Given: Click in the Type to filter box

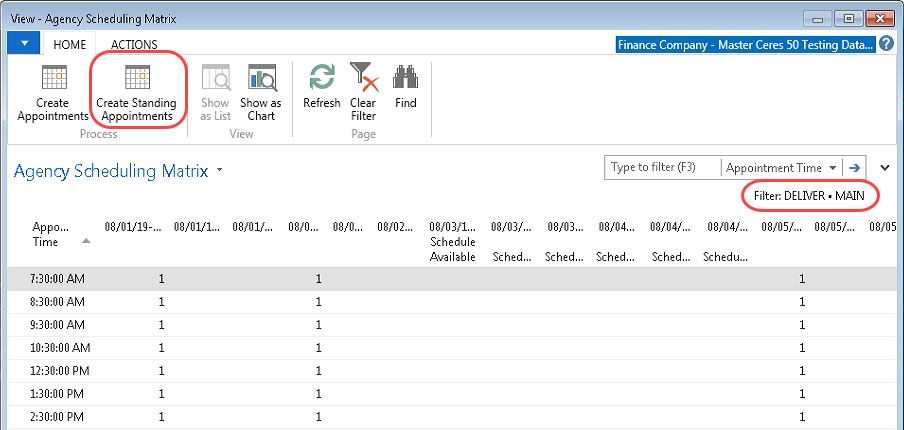Looking at the screenshot, I should tap(661, 168).
